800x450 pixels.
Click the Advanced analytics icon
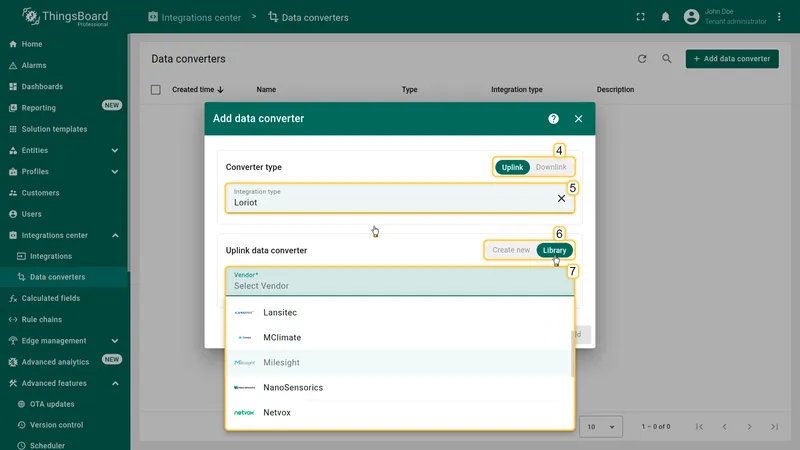(13, 362)
